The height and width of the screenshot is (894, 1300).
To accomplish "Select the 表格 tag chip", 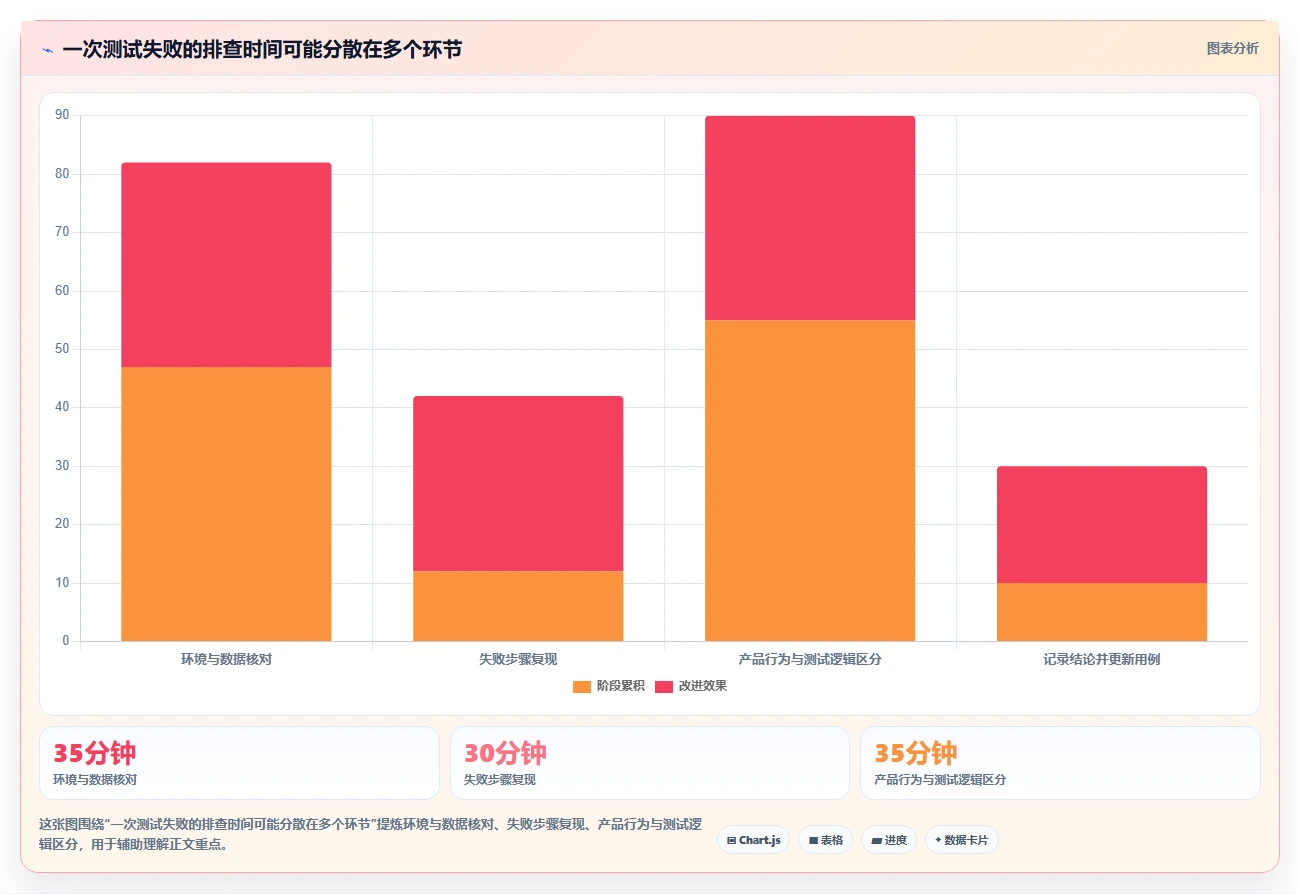I will (825, 840).
